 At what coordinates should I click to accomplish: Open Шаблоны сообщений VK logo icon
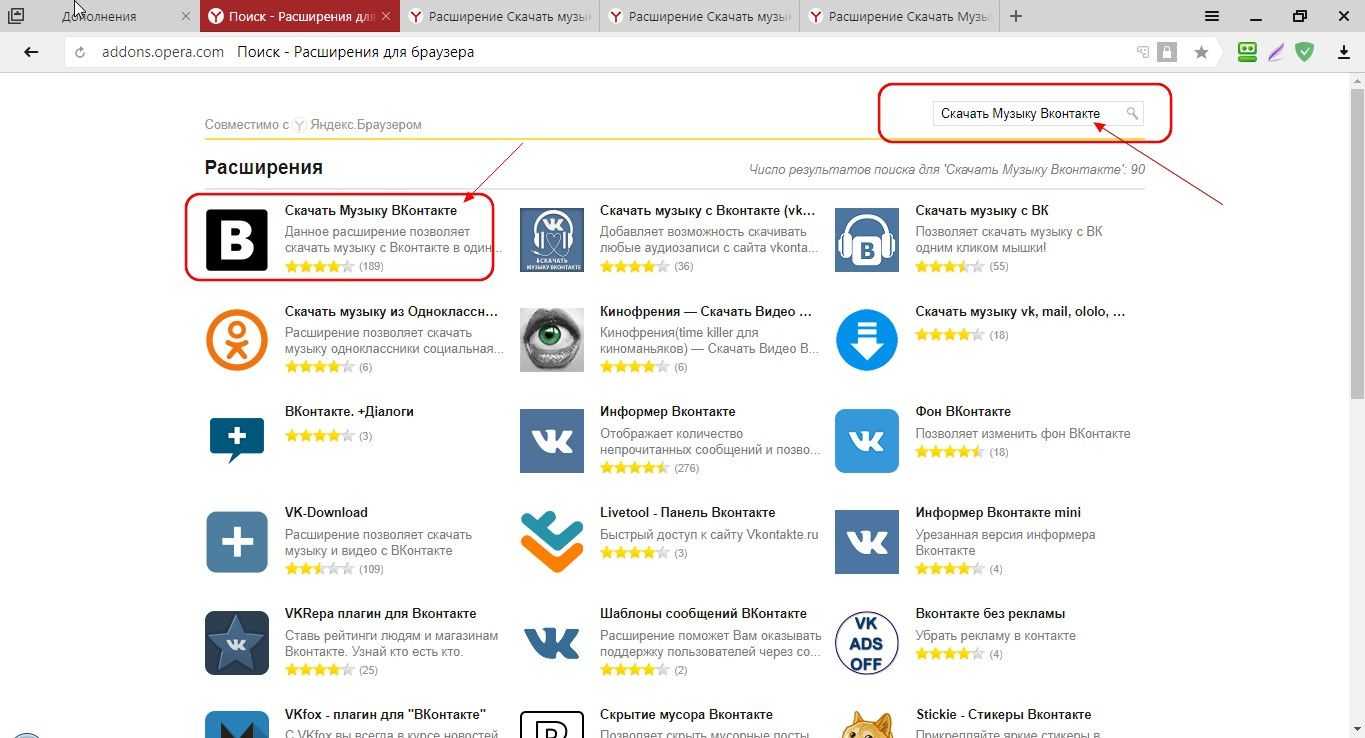tap(552, 643)
